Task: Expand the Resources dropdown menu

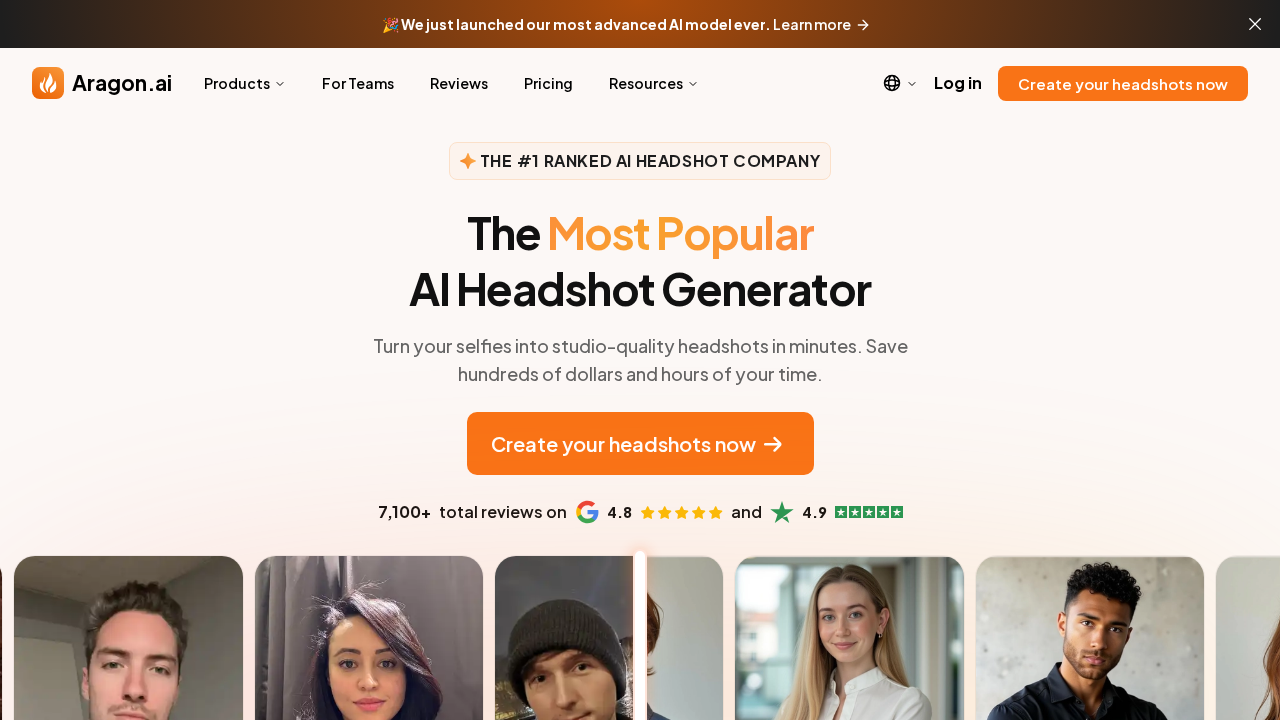Action: pyautogui.click(x=653, y=83)
